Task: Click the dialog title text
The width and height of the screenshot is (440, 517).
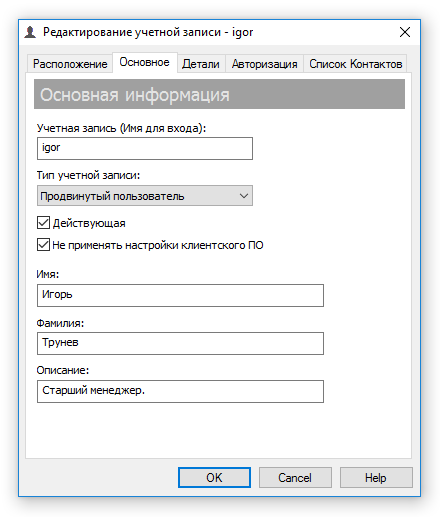Action: tap(148, 32)
